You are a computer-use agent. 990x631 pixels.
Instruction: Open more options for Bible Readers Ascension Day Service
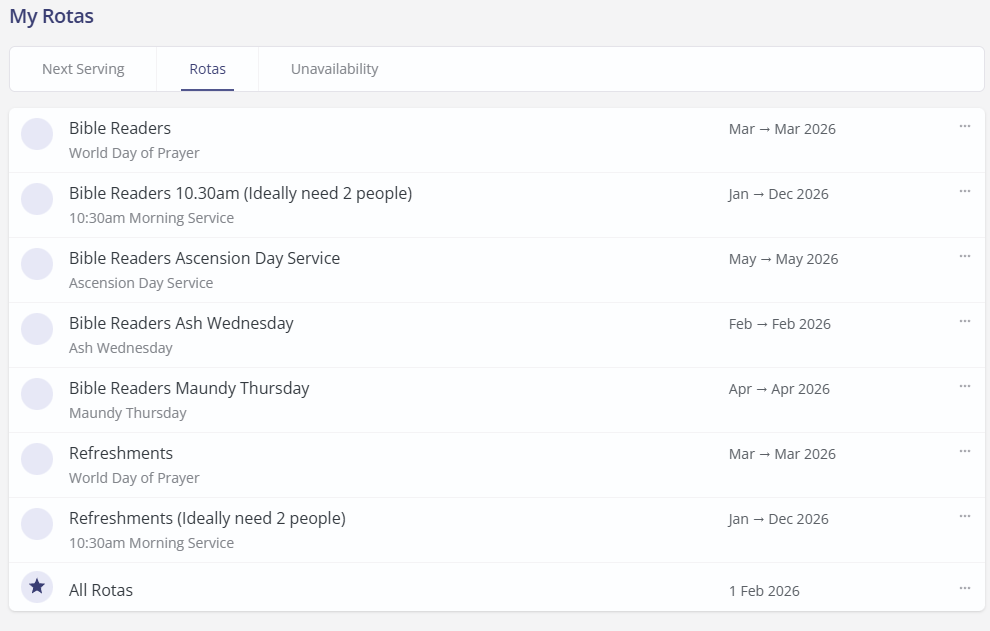(964, 256)
